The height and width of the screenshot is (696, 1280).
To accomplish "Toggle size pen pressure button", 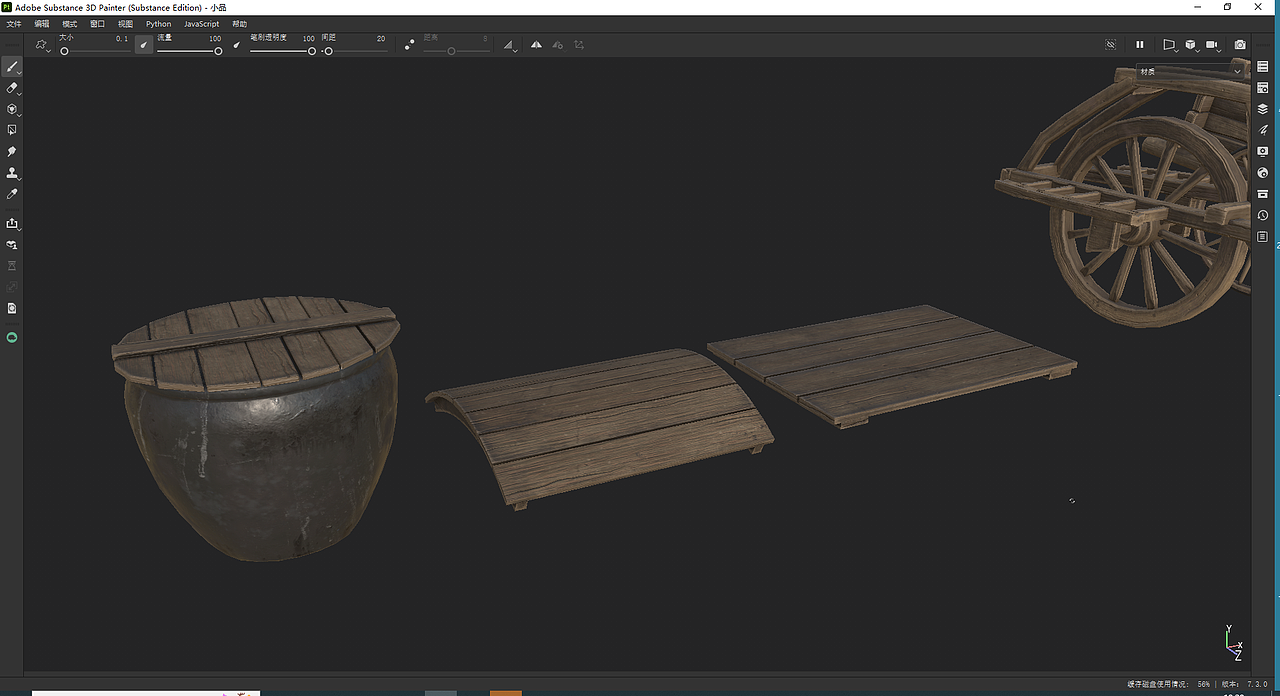I will click(144, 45).
